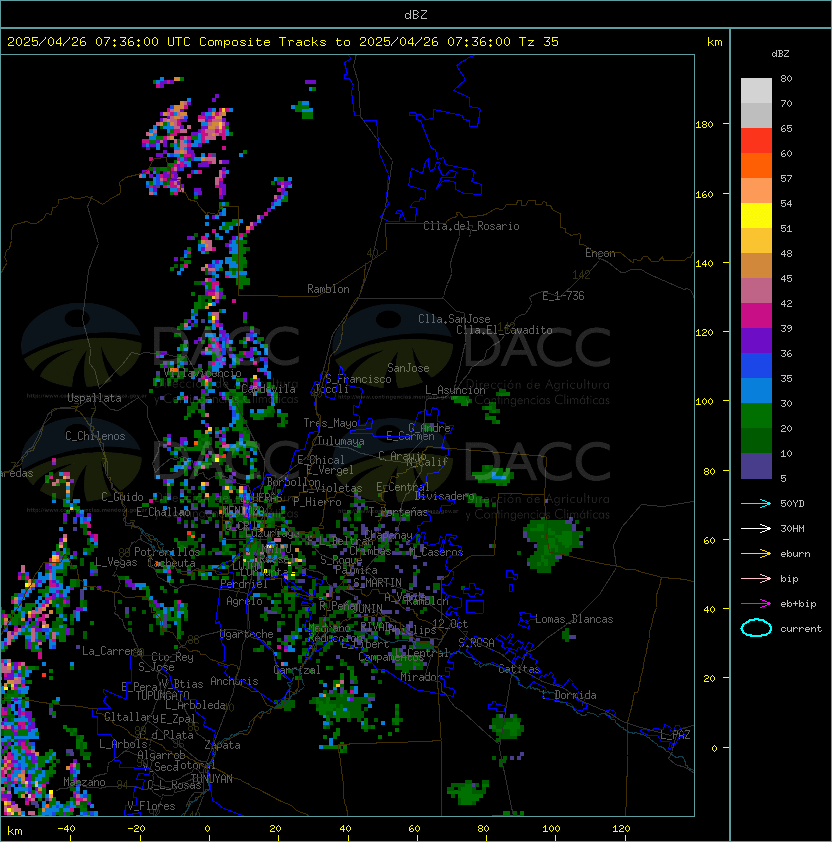The height and width of the screenshot is (842, 832).
Task: Pick the bright yellow swatch in dBZ colorbar
Action: 756,216
